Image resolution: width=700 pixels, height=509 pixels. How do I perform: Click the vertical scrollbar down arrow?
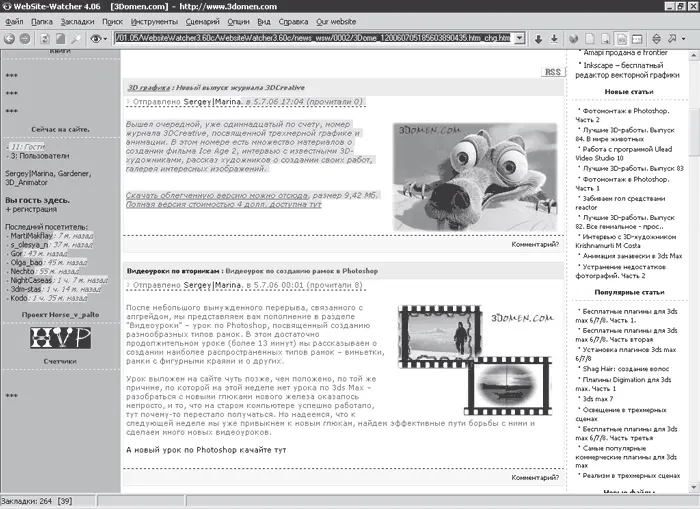[x=694, y=487]
